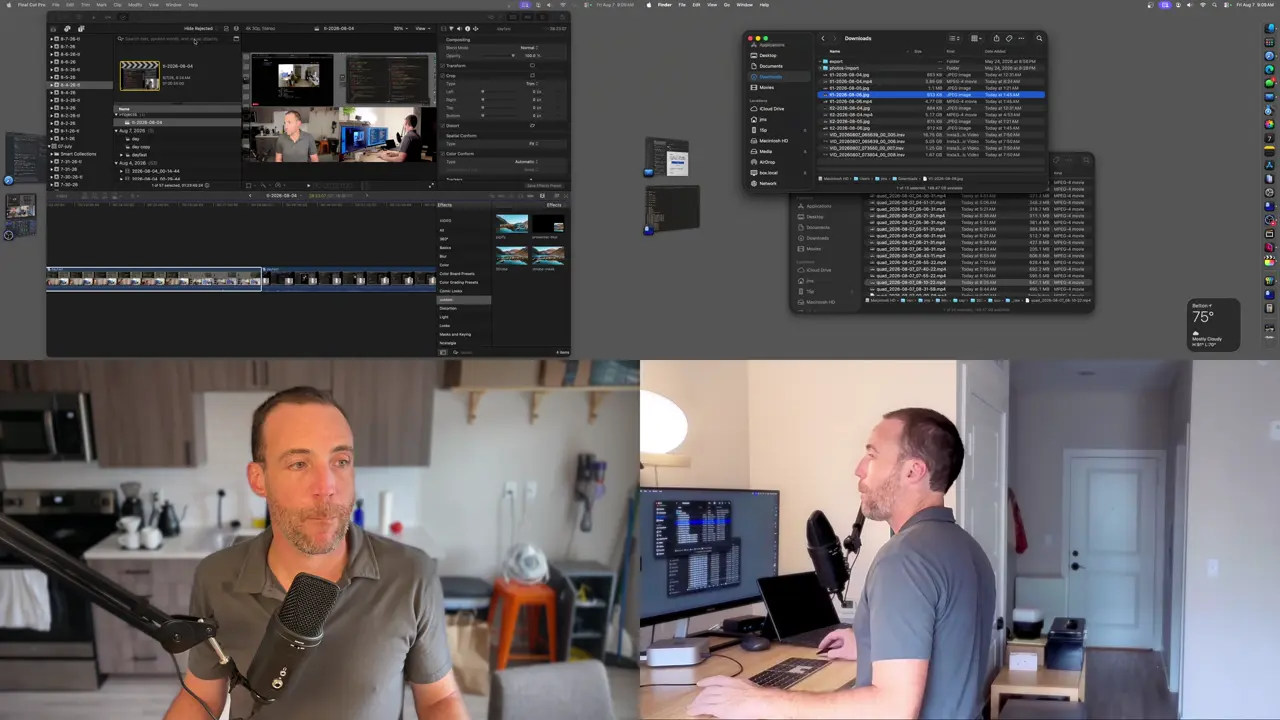Image resolution: width=1280 pixels, height=720 pixels.
Task: Click the clip appearance icon beside Hide Rejected
Action: click(226, 29)
